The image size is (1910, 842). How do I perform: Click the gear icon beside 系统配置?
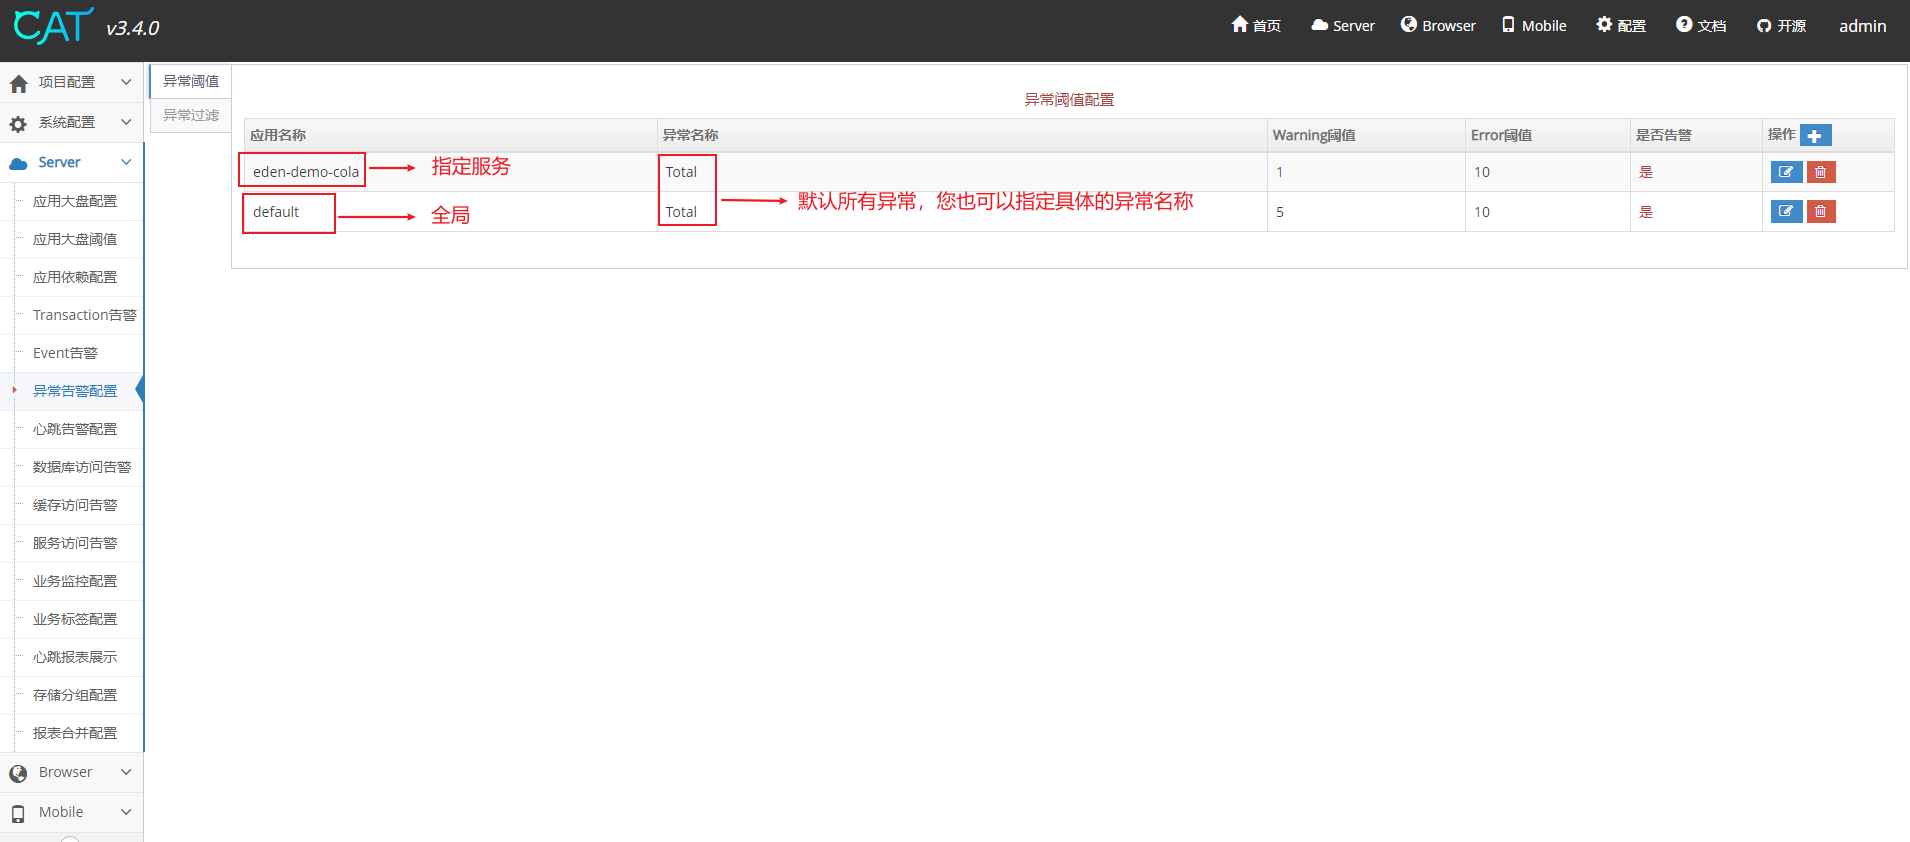[x=18, y=123]
